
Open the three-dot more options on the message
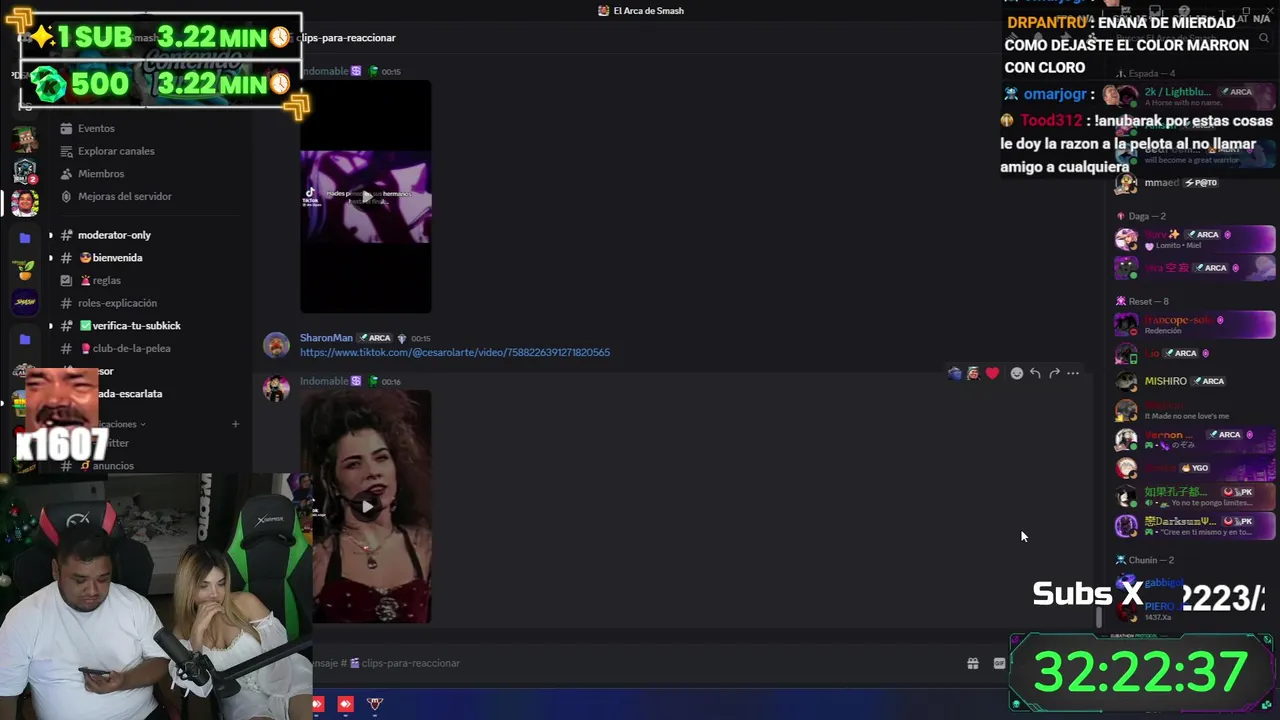pos(1073,373)
